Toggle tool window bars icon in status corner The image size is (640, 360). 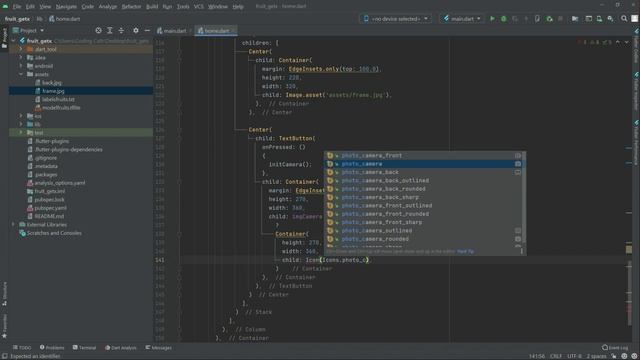pyautogui.click(x=4, y=356)
